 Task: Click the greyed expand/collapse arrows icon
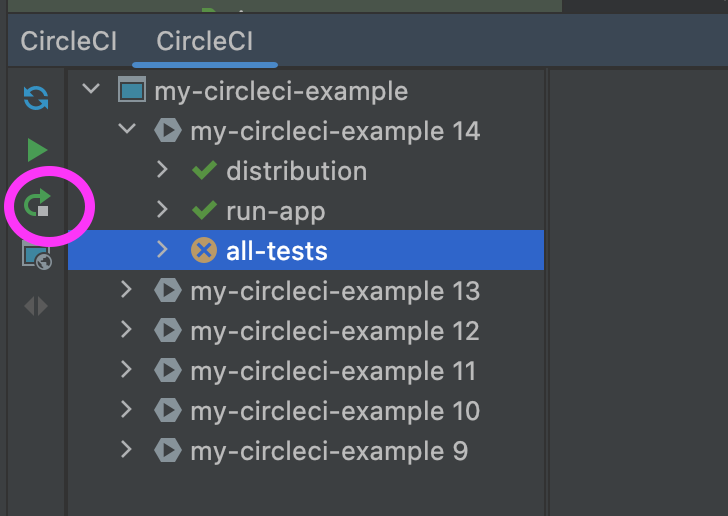pos(36,306)
